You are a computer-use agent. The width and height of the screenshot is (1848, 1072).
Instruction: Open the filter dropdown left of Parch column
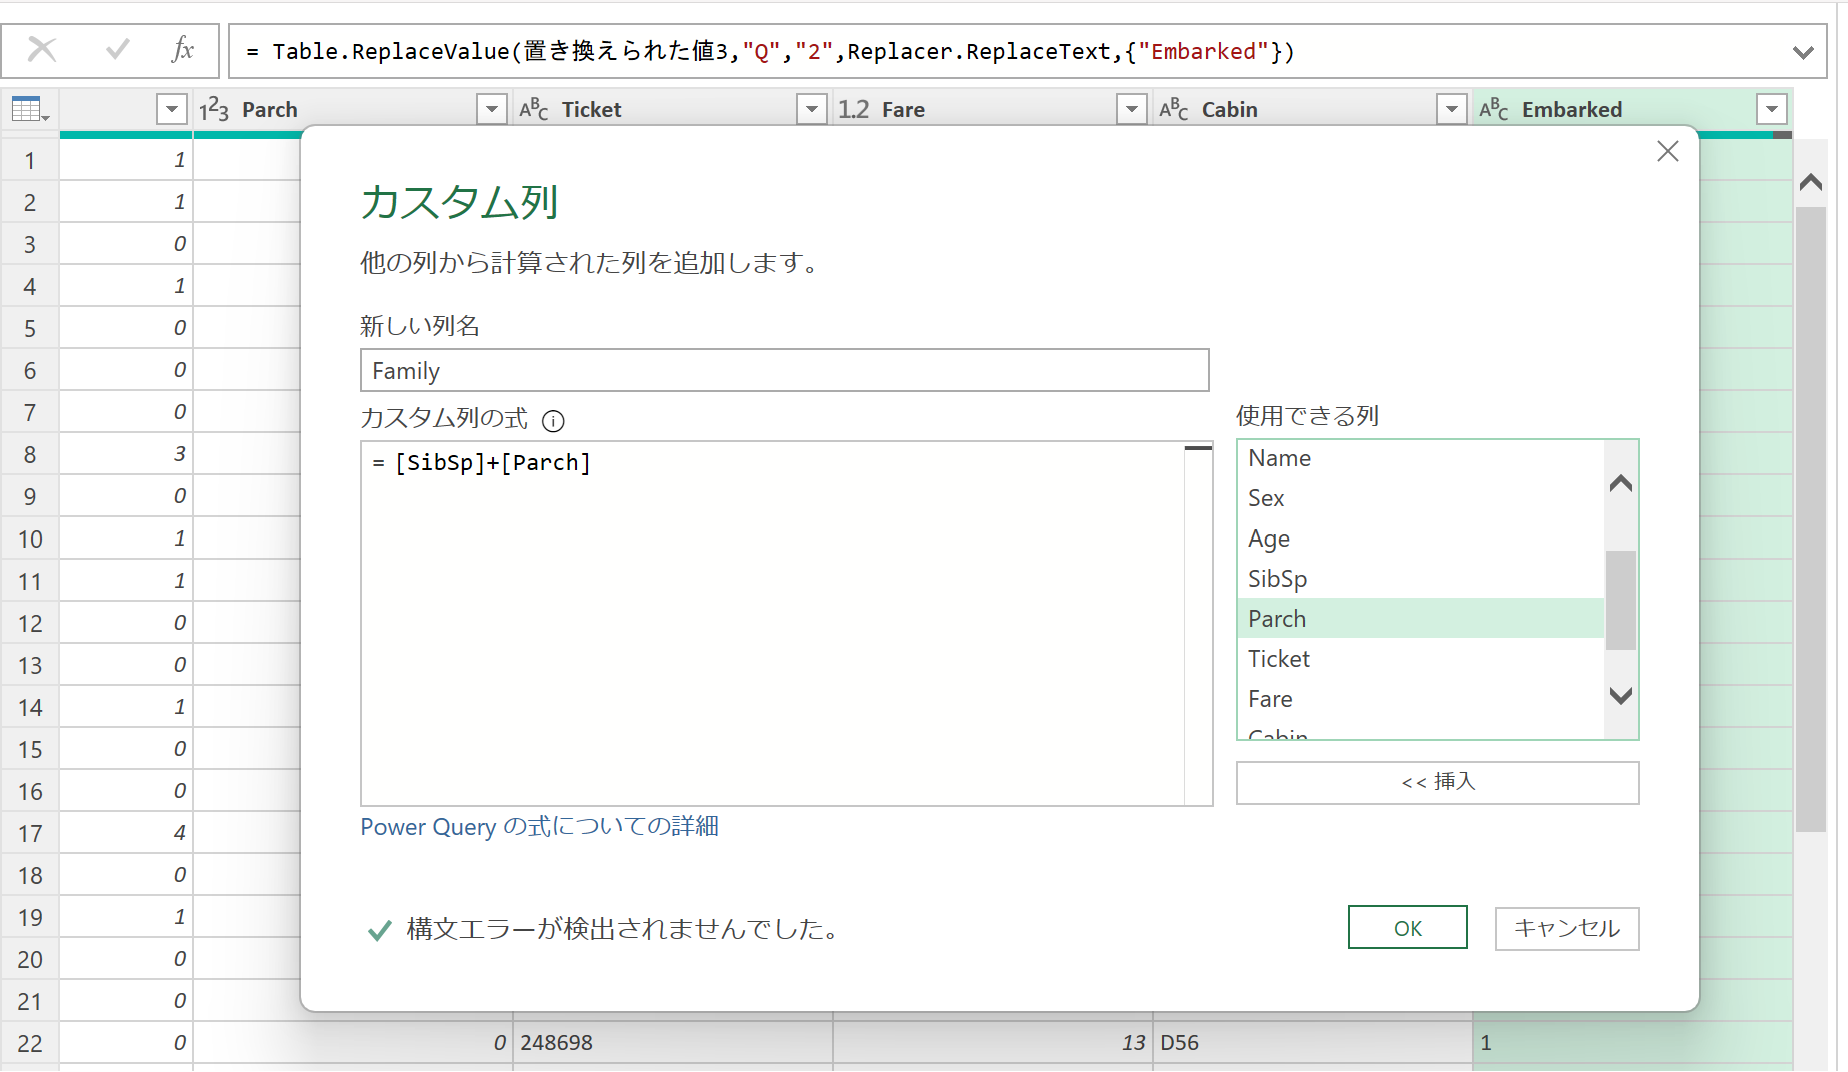tap(172, 109)
